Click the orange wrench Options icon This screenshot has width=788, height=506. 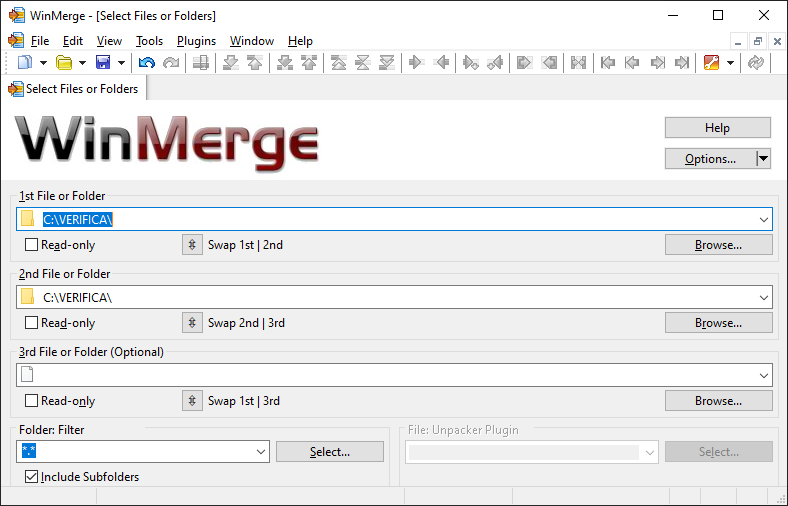tap(711, 62)
